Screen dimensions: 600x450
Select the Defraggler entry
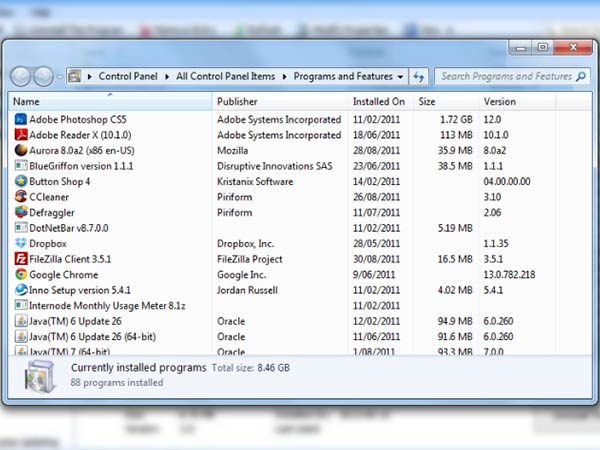52,212
